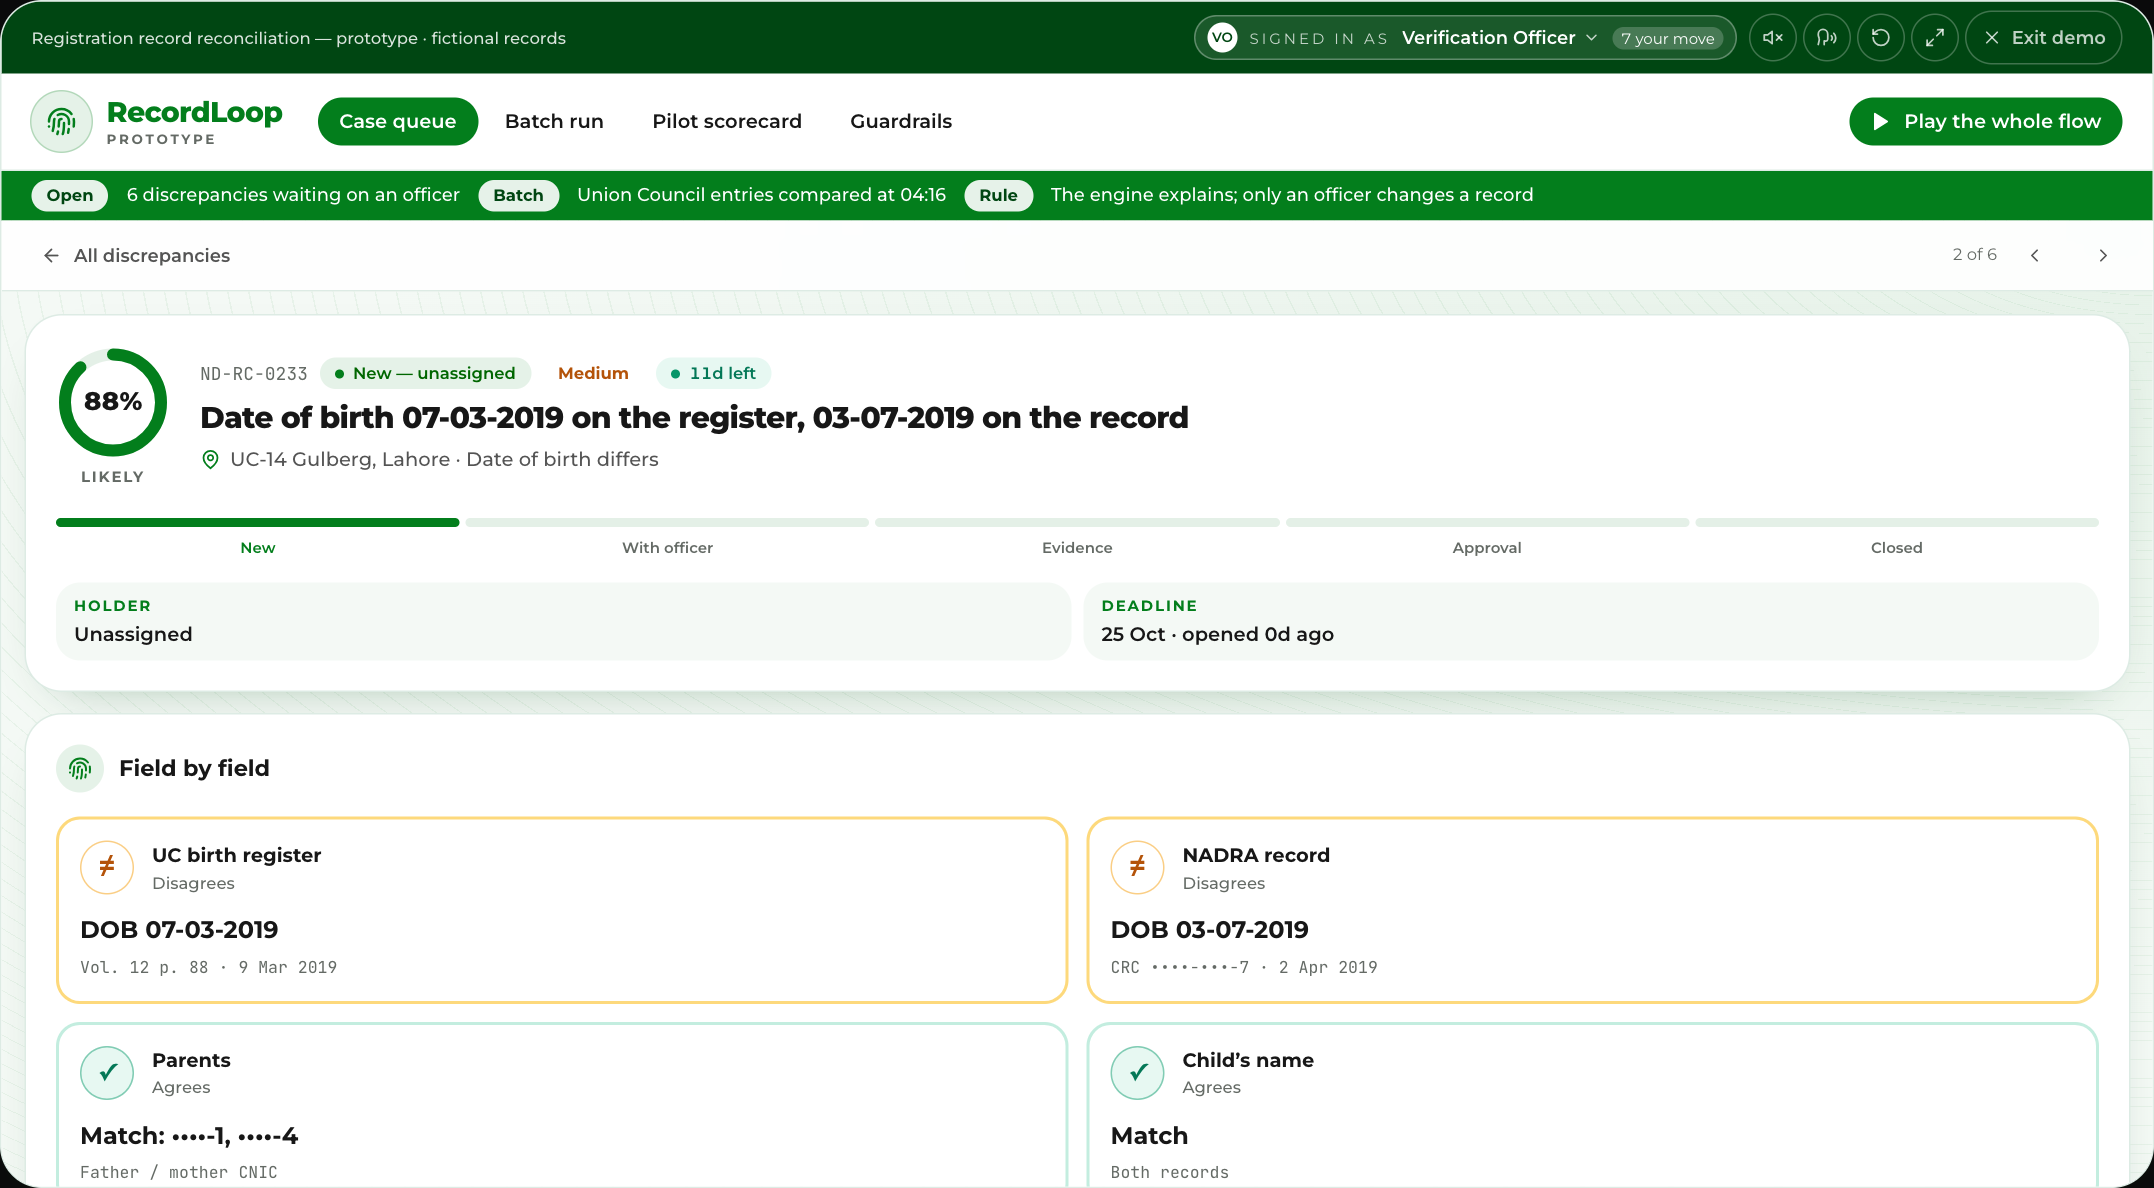Click the Parents checkmark icon

pyautogui.click(x=107, y=1073)
